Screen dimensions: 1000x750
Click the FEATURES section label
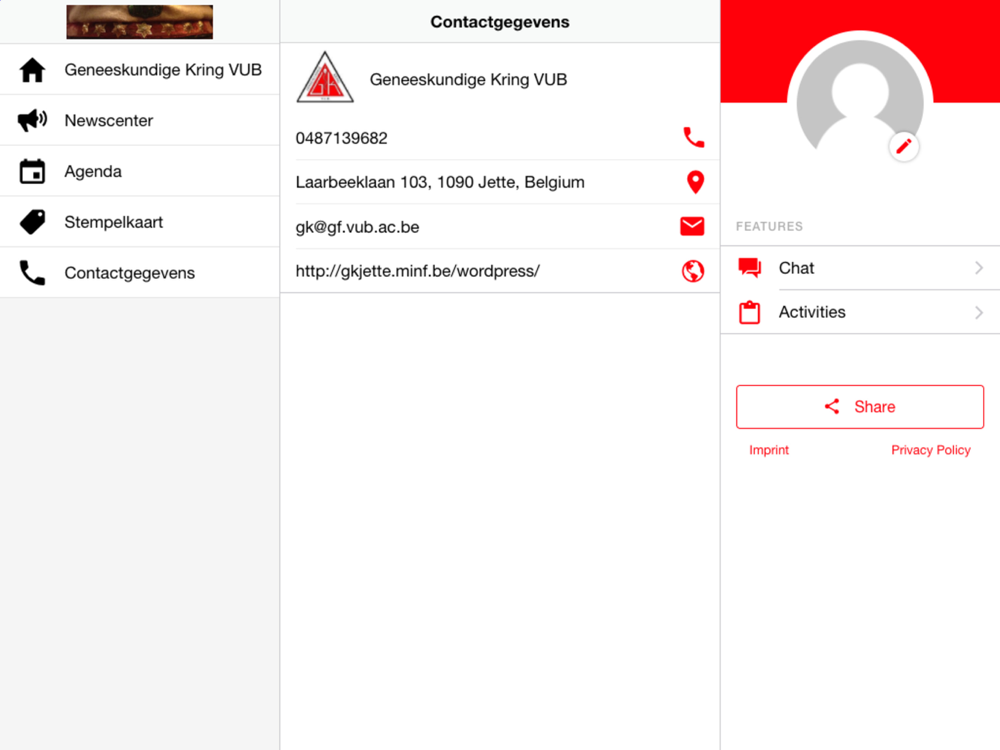pyautogui.click(x=769, y=226)
